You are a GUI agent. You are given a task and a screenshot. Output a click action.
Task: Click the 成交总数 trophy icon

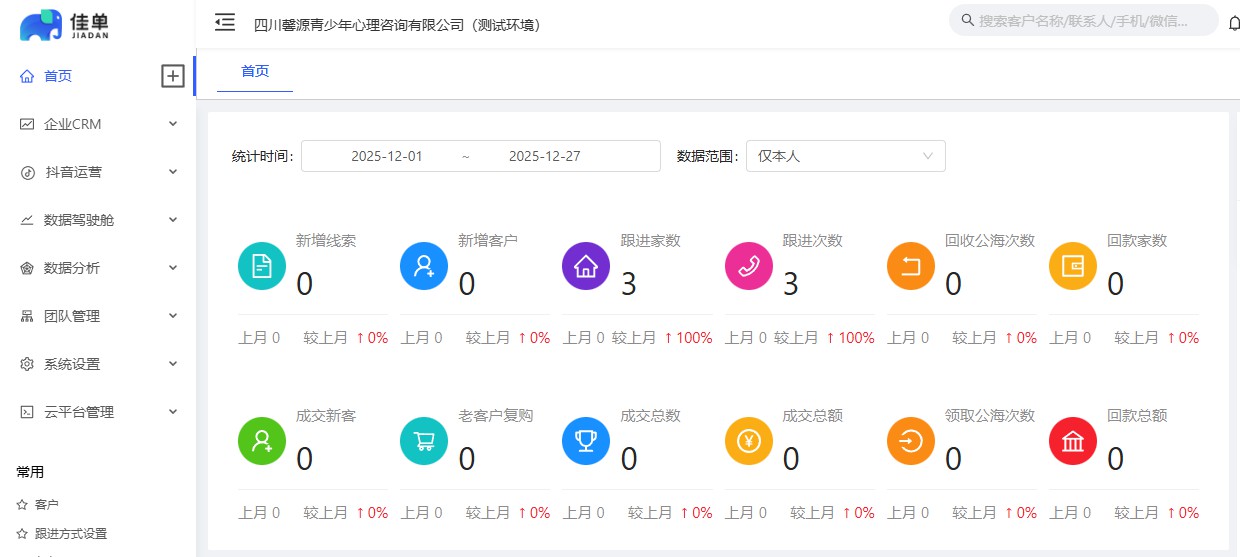point(586,441)
